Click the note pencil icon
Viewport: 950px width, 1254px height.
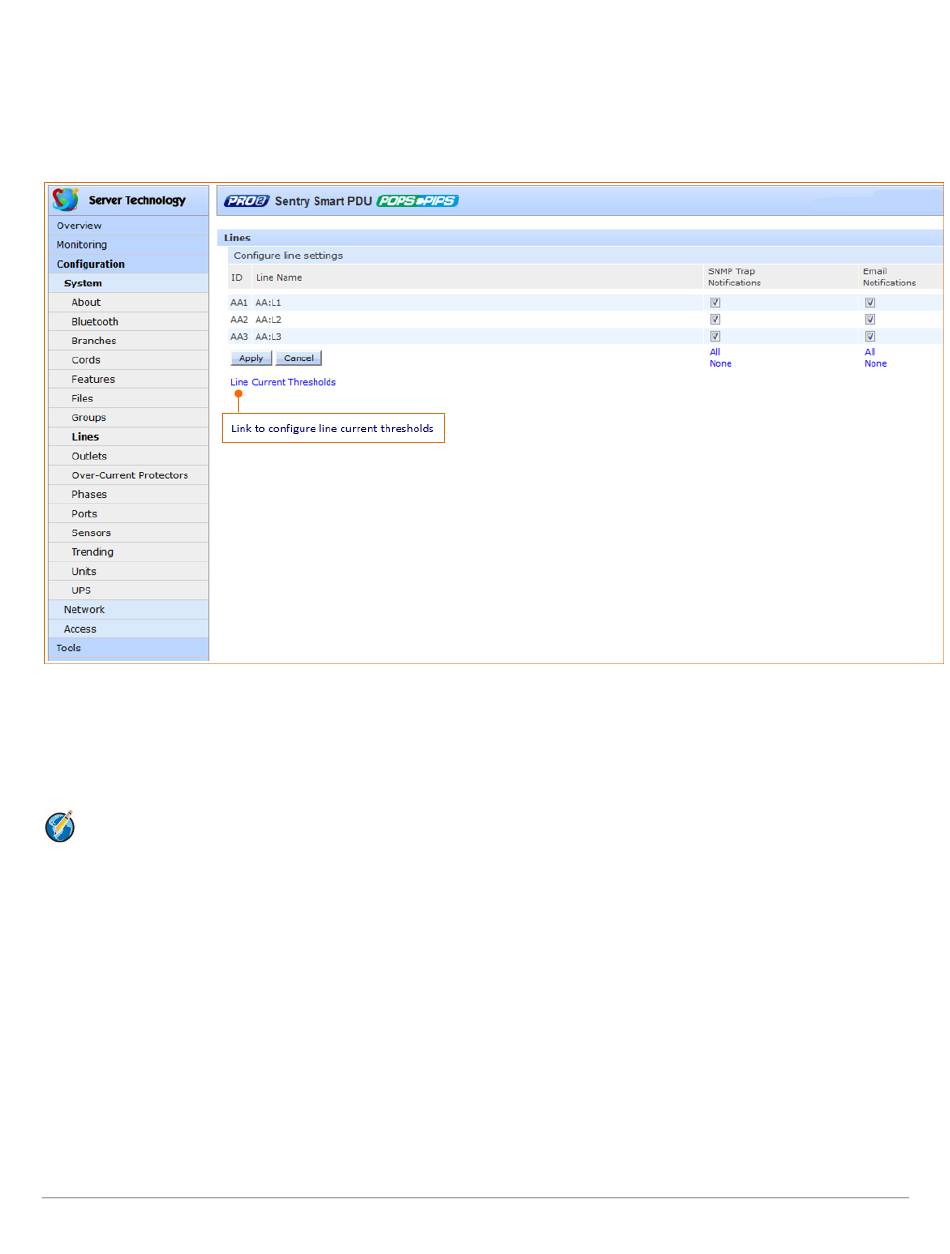[59, 826]
